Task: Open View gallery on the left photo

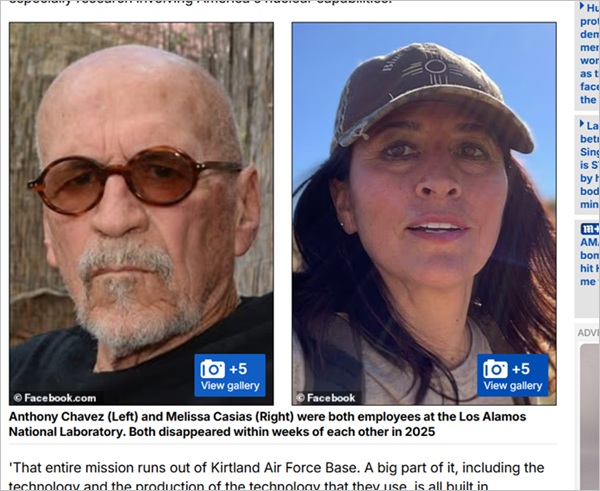Action: pos(230,386)
